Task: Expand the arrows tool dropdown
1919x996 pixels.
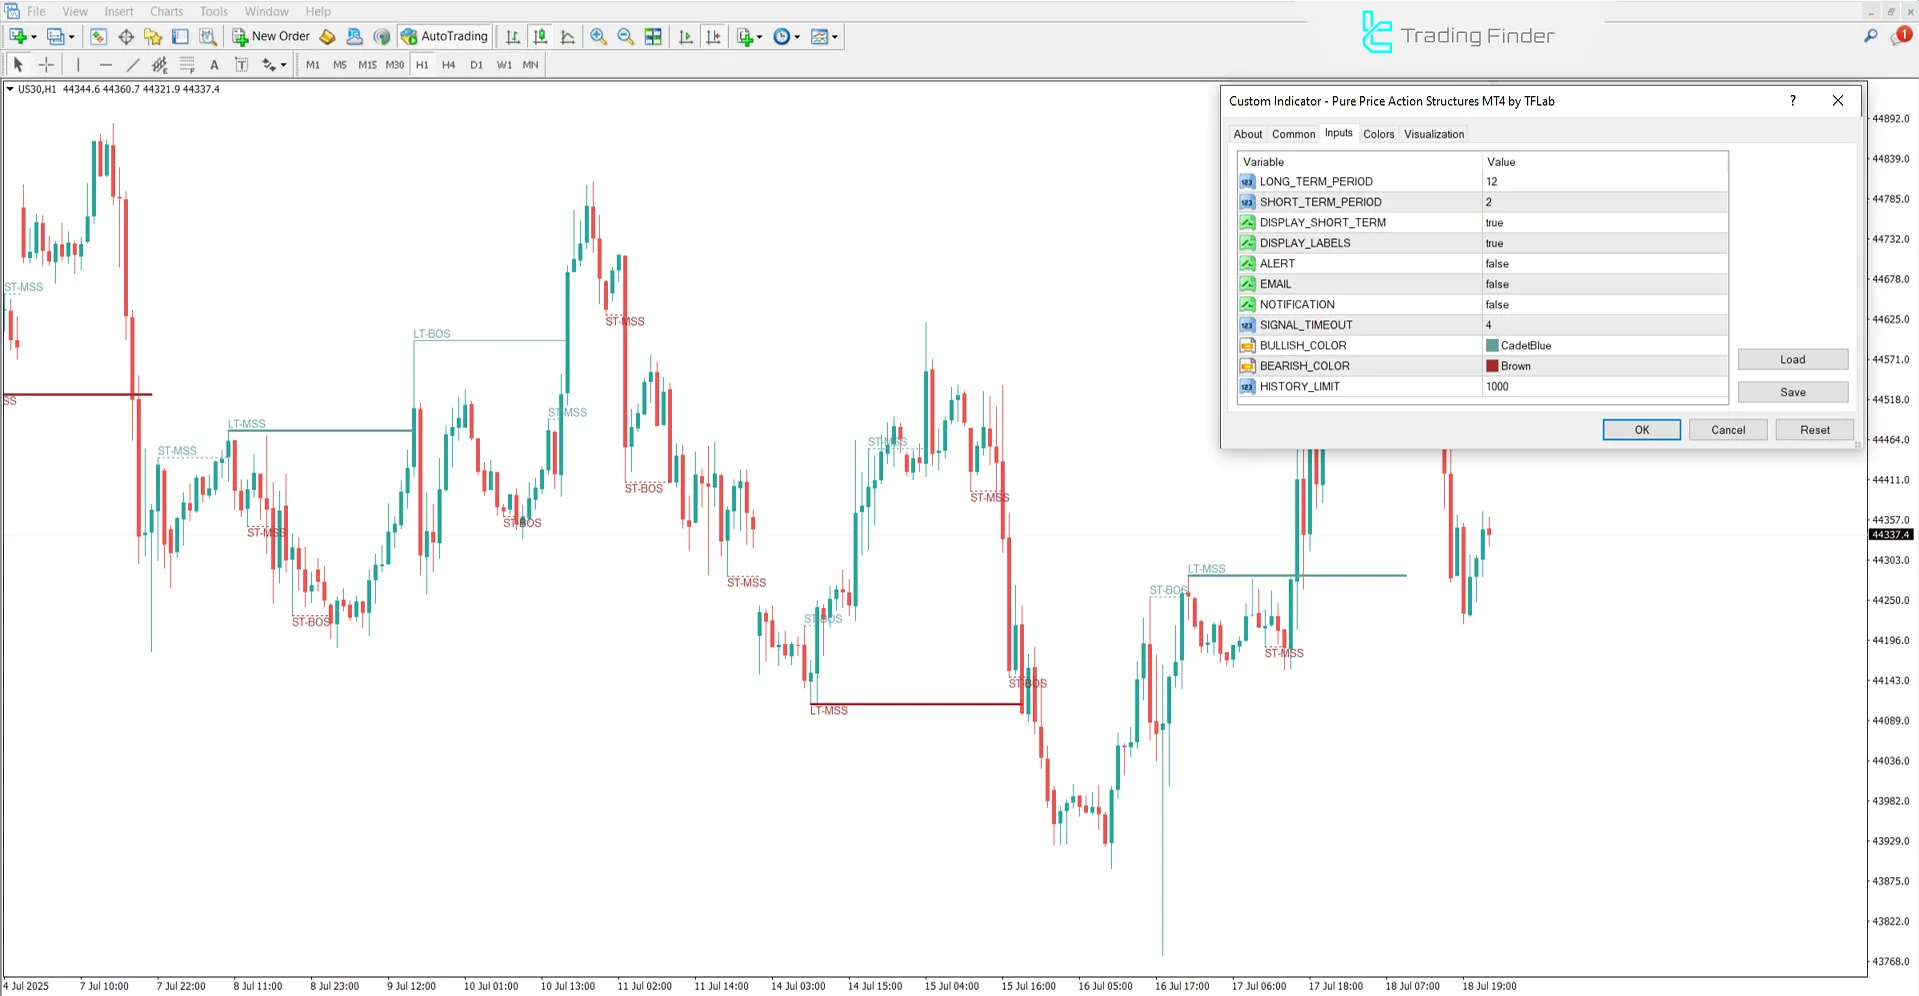Action: pos(284,64)
